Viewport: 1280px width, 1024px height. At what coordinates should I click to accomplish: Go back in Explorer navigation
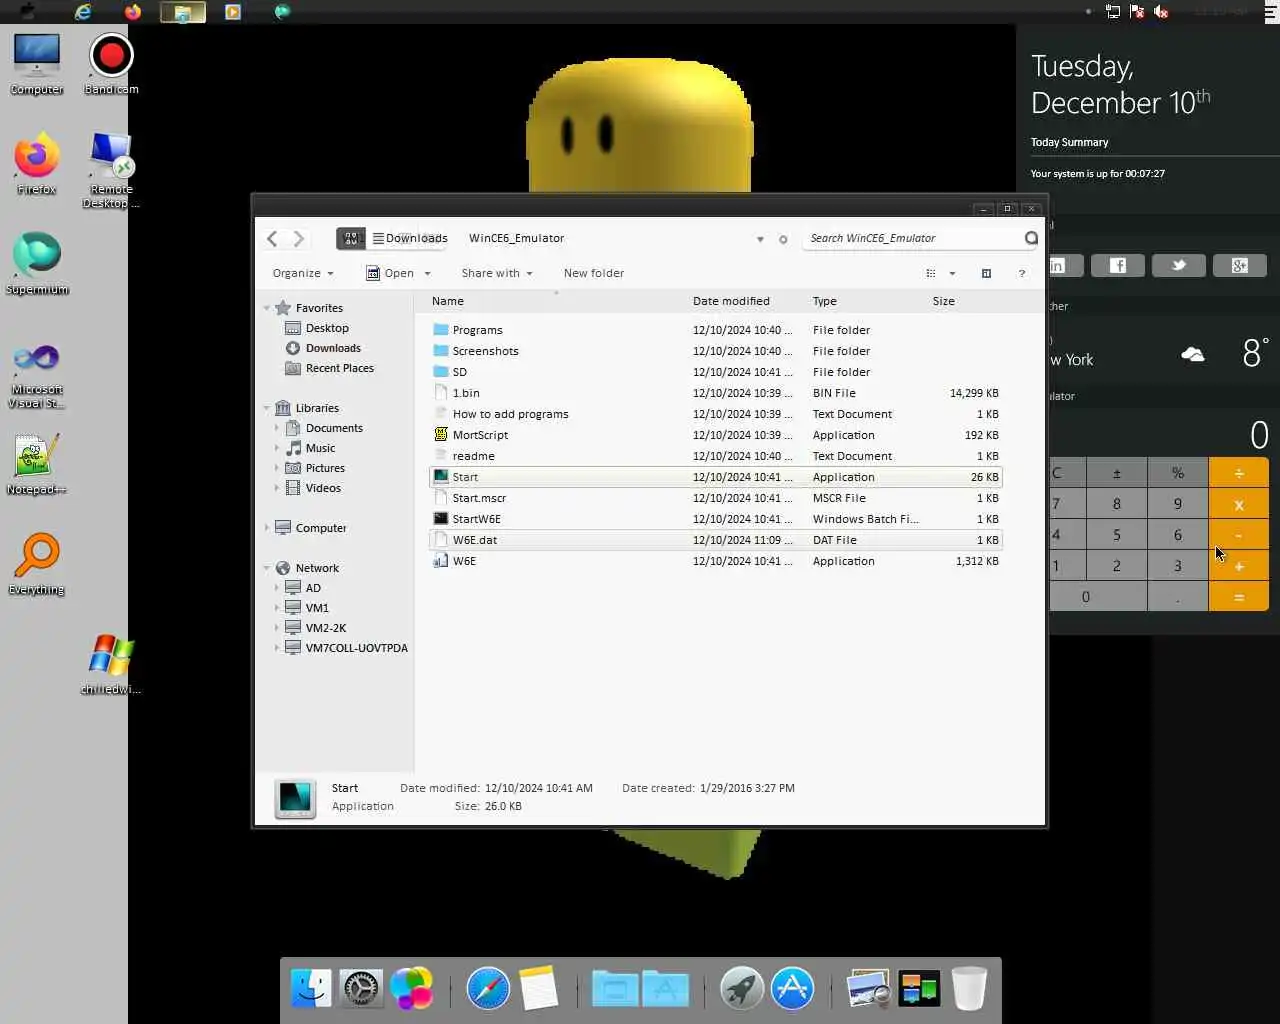(272, 238)
